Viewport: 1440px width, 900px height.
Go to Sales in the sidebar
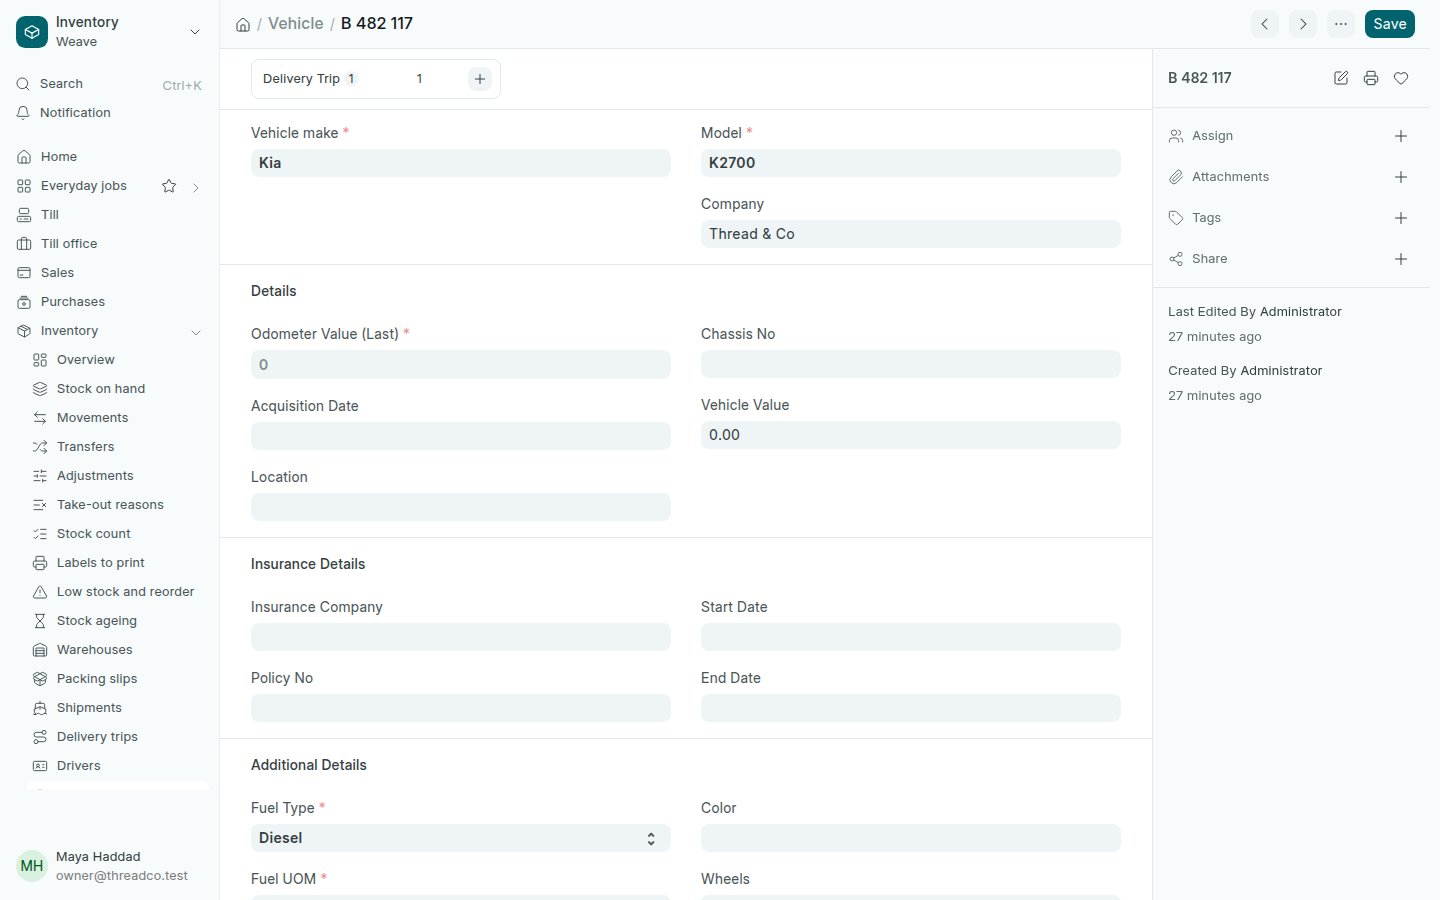coord(109,273)
